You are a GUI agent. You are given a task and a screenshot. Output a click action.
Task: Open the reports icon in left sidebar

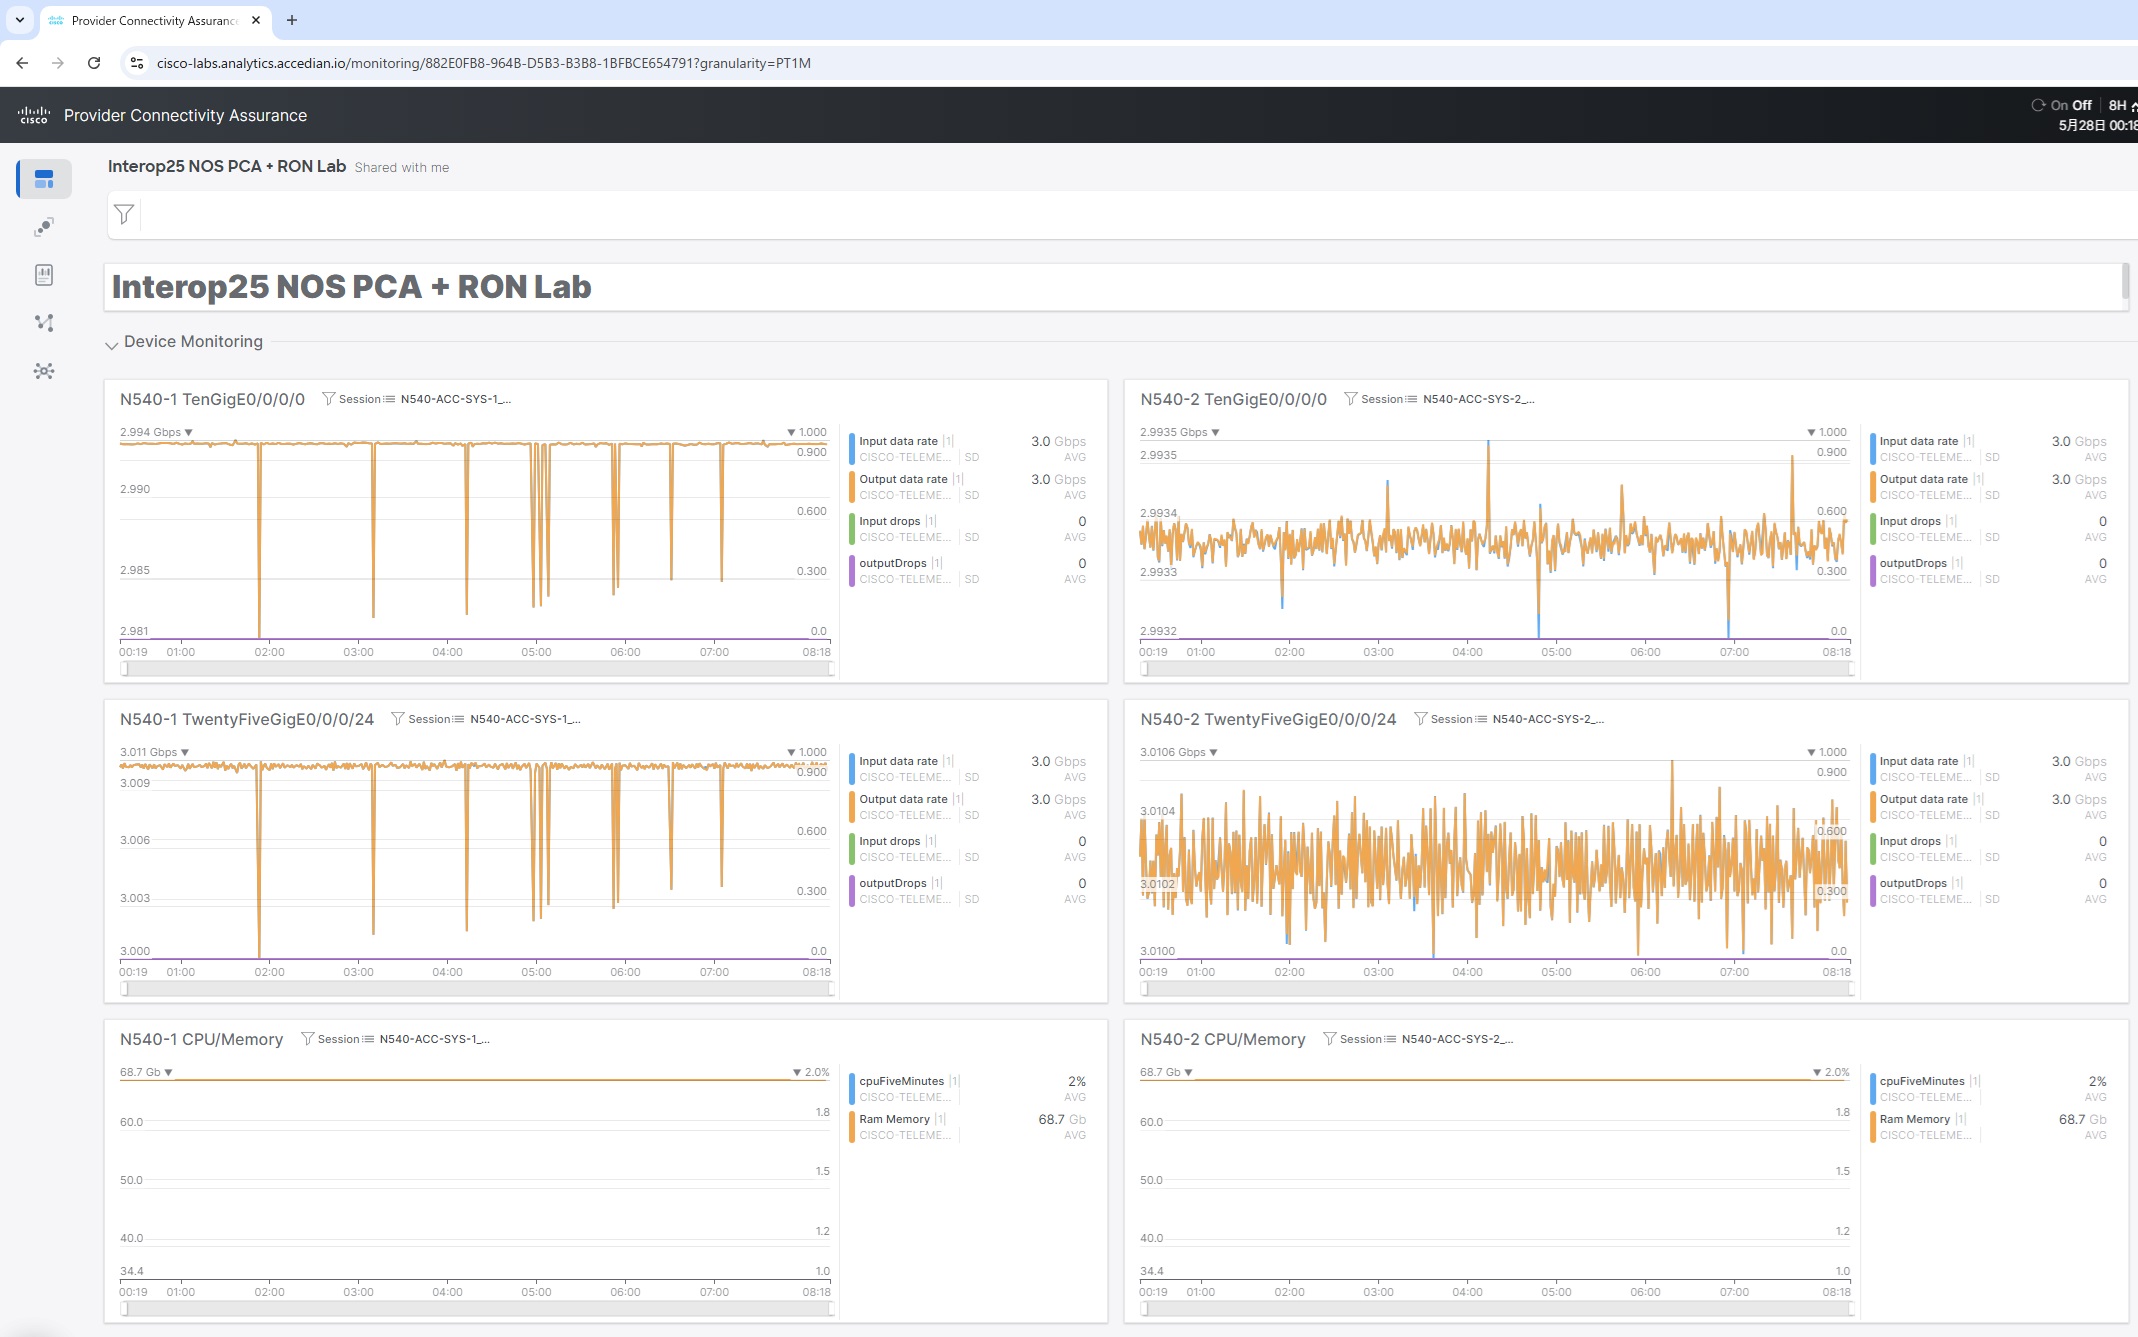coord(44,275)
